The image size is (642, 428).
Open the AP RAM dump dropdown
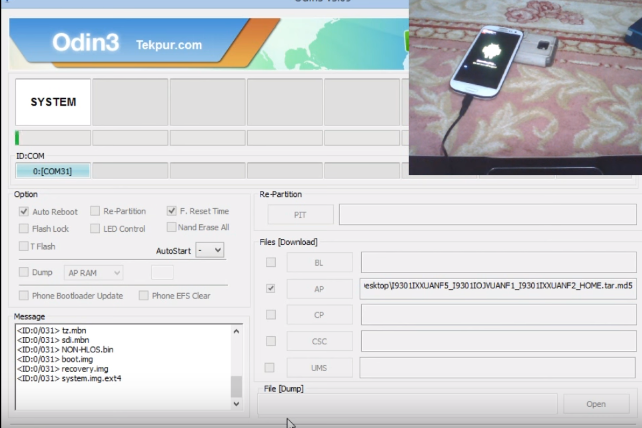pyautogui.click(x=93, y=273)
